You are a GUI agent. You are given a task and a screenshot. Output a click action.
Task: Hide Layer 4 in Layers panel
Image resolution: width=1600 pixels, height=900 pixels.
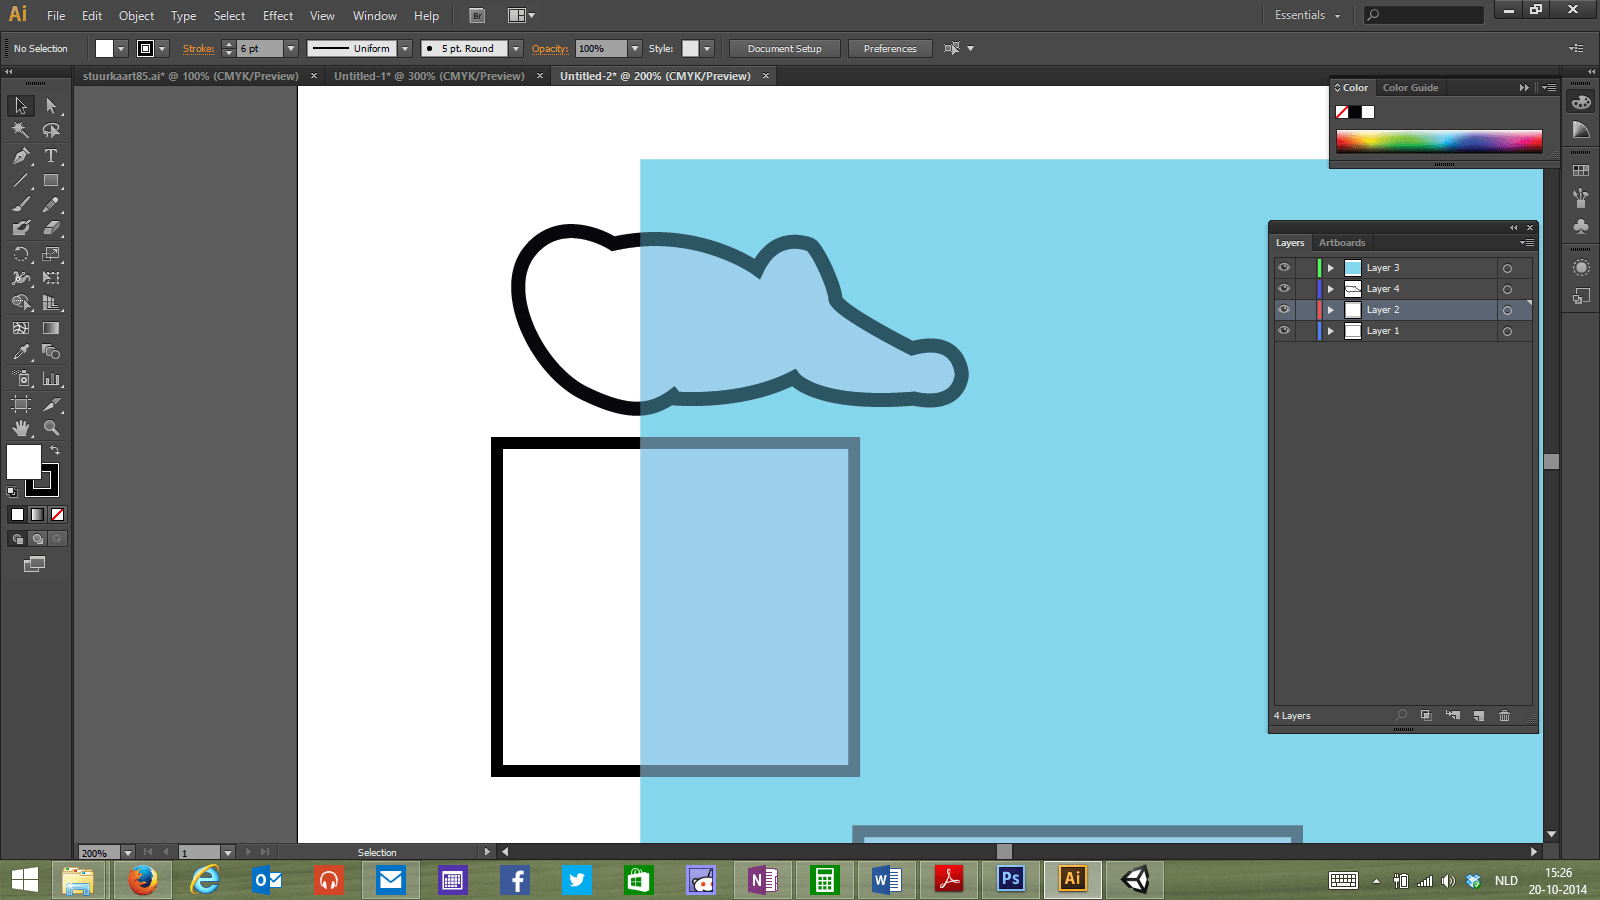pyautogui.click(x=1284, y=288)
